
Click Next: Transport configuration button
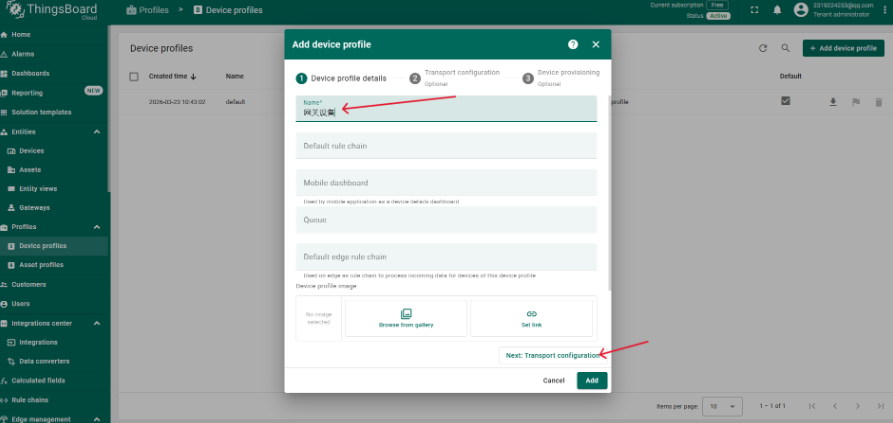coord(551,355)
